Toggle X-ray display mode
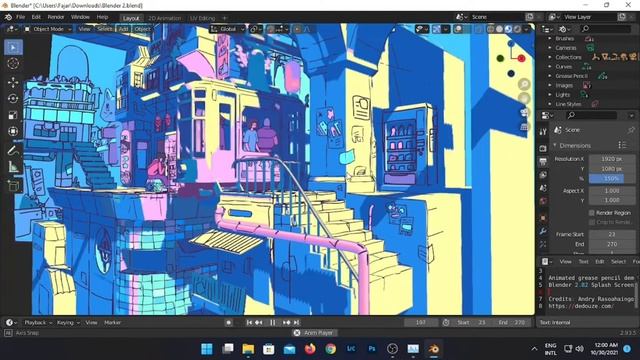 click(479, 29)
